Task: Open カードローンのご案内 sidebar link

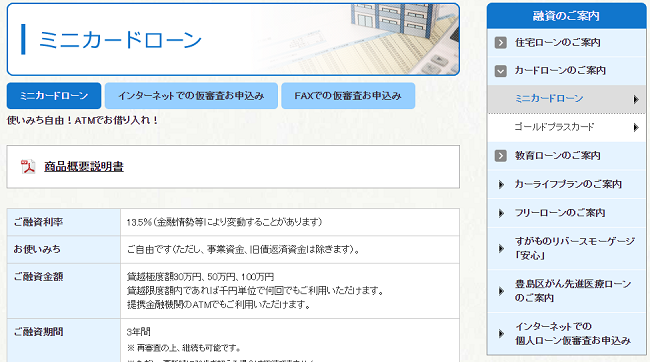Action: tap(560, 70)
